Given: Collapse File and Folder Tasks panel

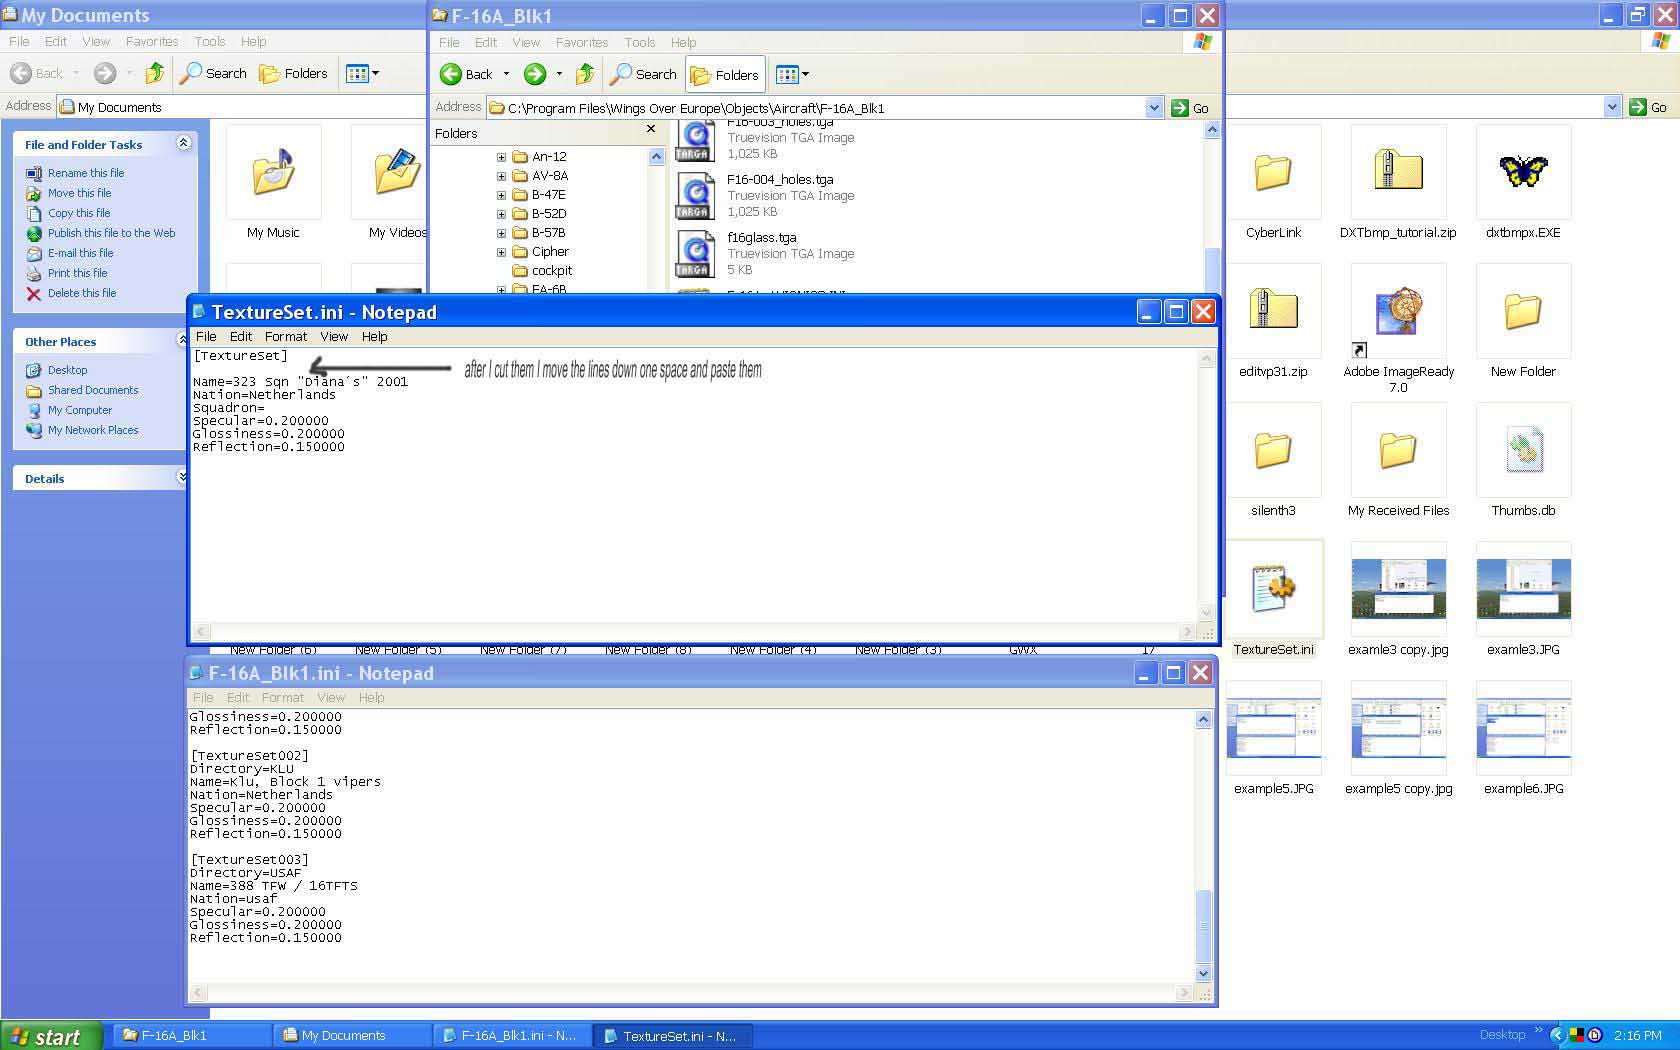Looking at the screenshot, I should (x=183, y=143).
